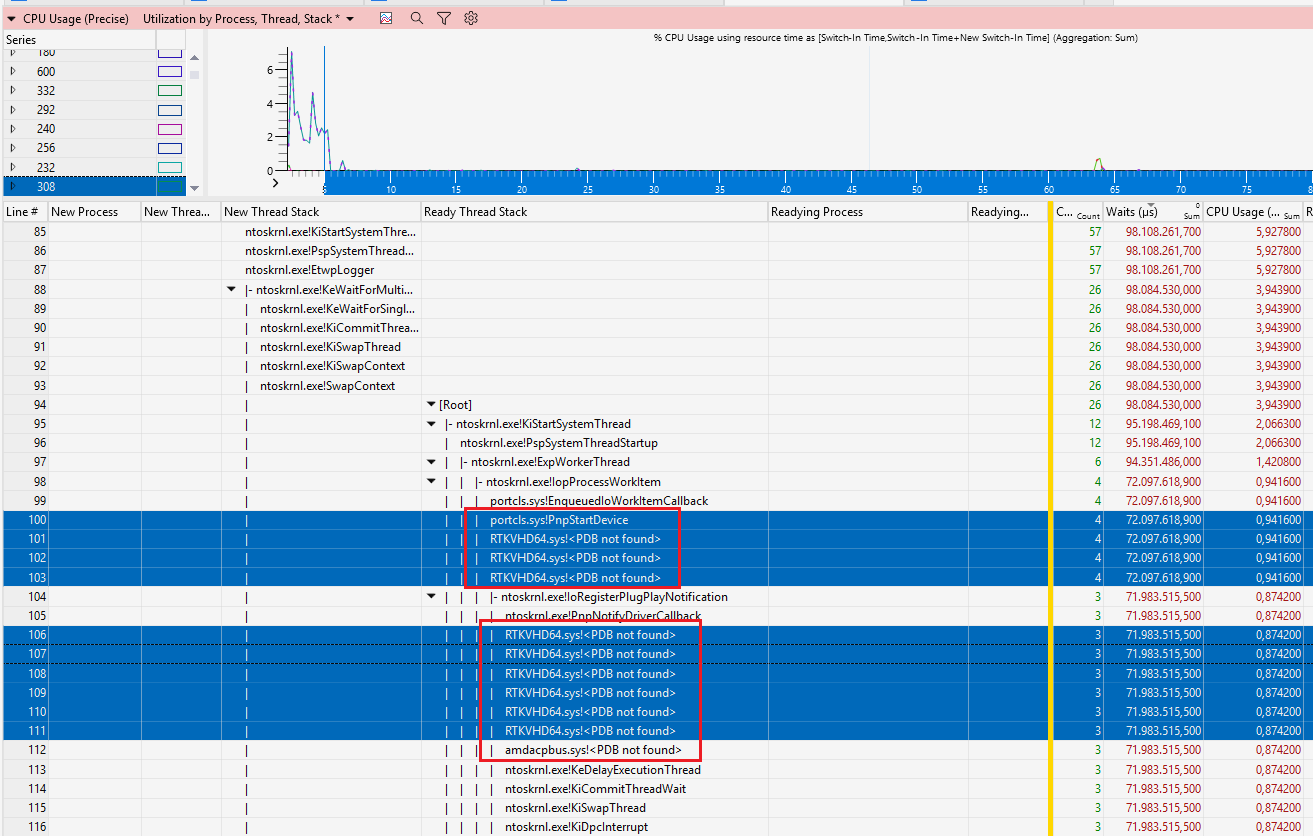The height and width of the screenshot is (836, 1313).
Task: Click the 60 second mark on the timeline
Action: 1049,189
